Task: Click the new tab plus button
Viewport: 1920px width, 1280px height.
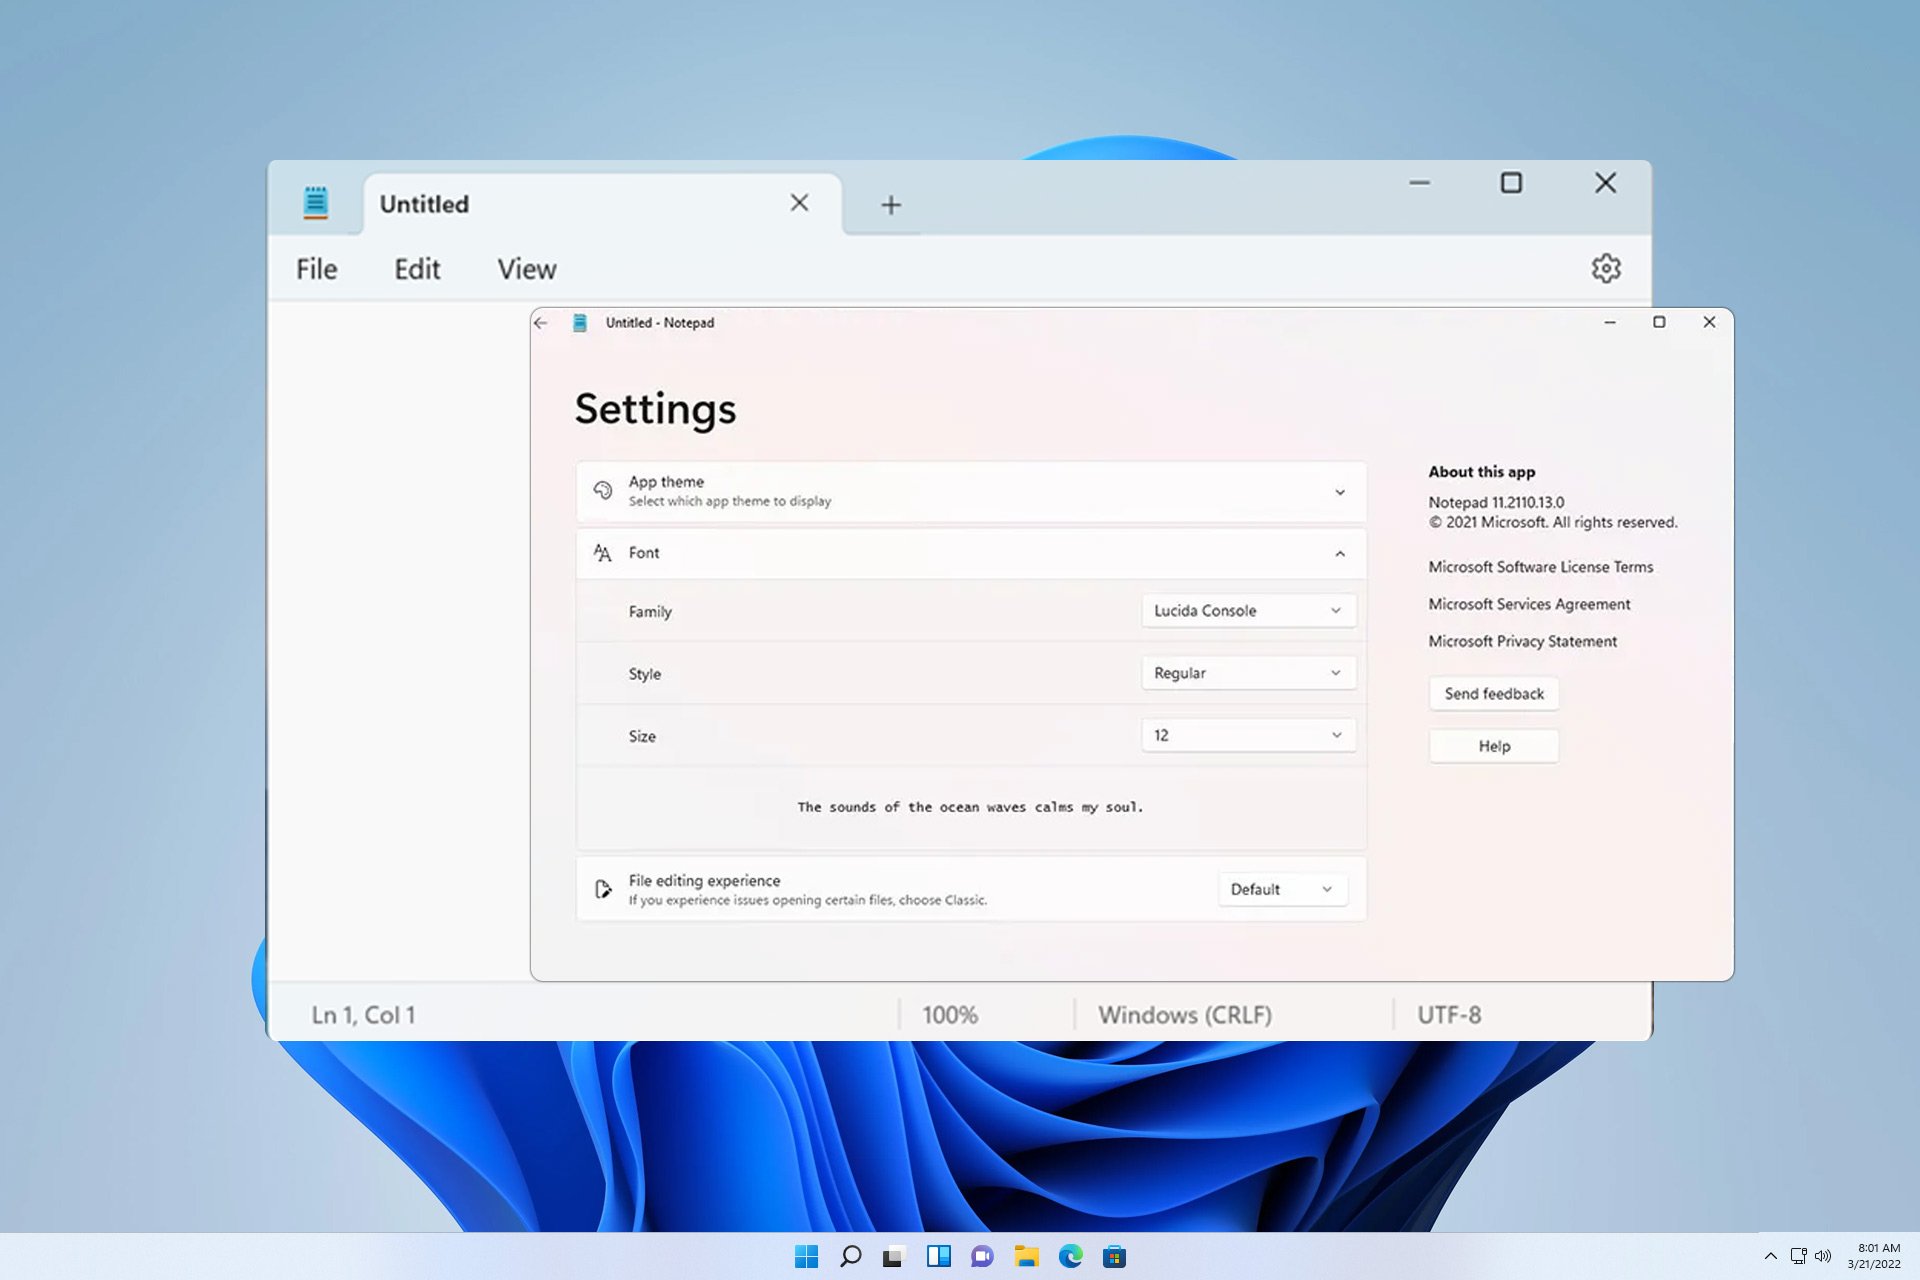Action: pyautogui.click(x=889, y=204)
